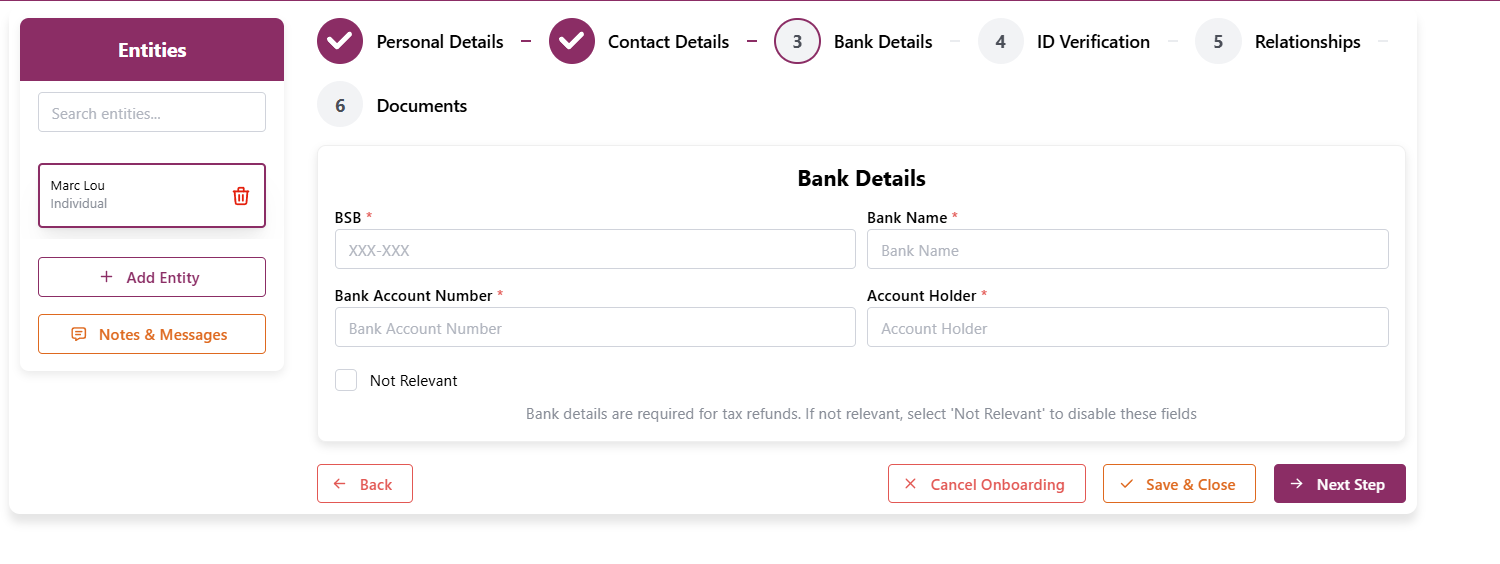Open Notes & Messages
This screenshot has width=1500, height=564.
[x=152, y=334]
